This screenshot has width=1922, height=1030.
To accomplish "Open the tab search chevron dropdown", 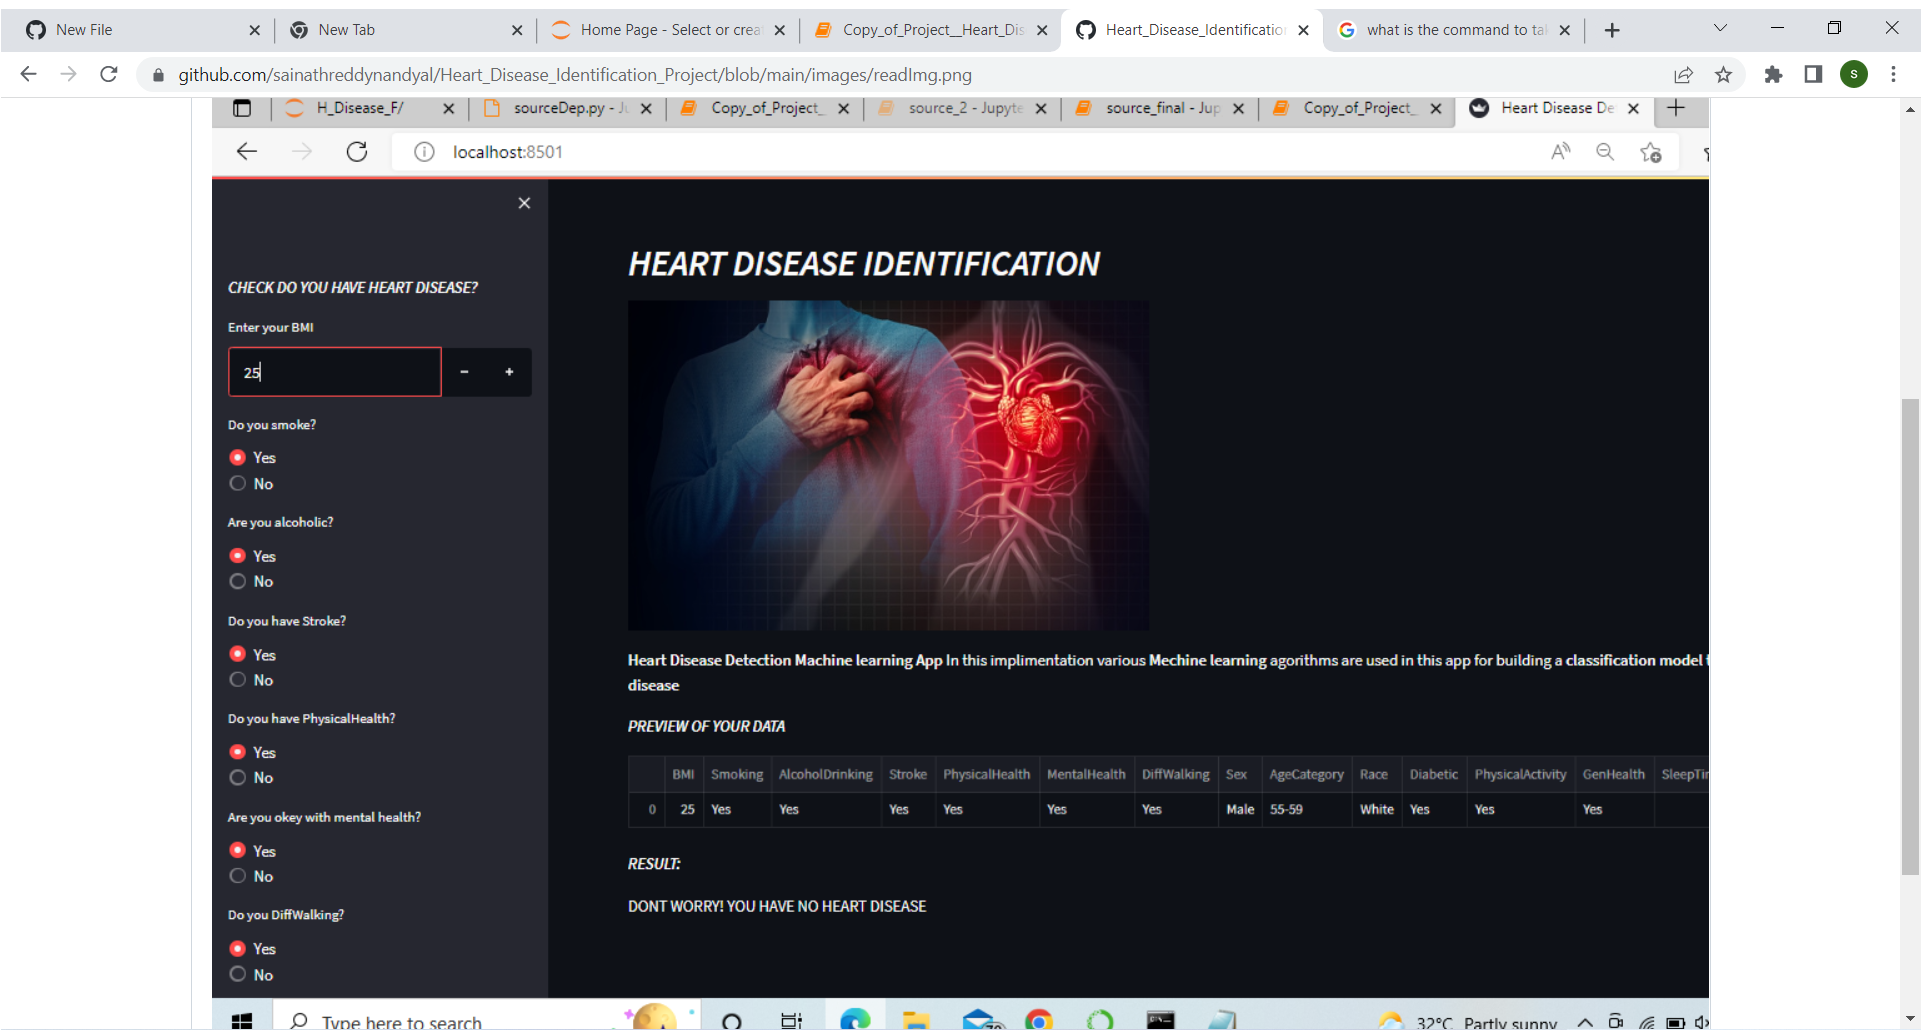I will point(1721,29).
